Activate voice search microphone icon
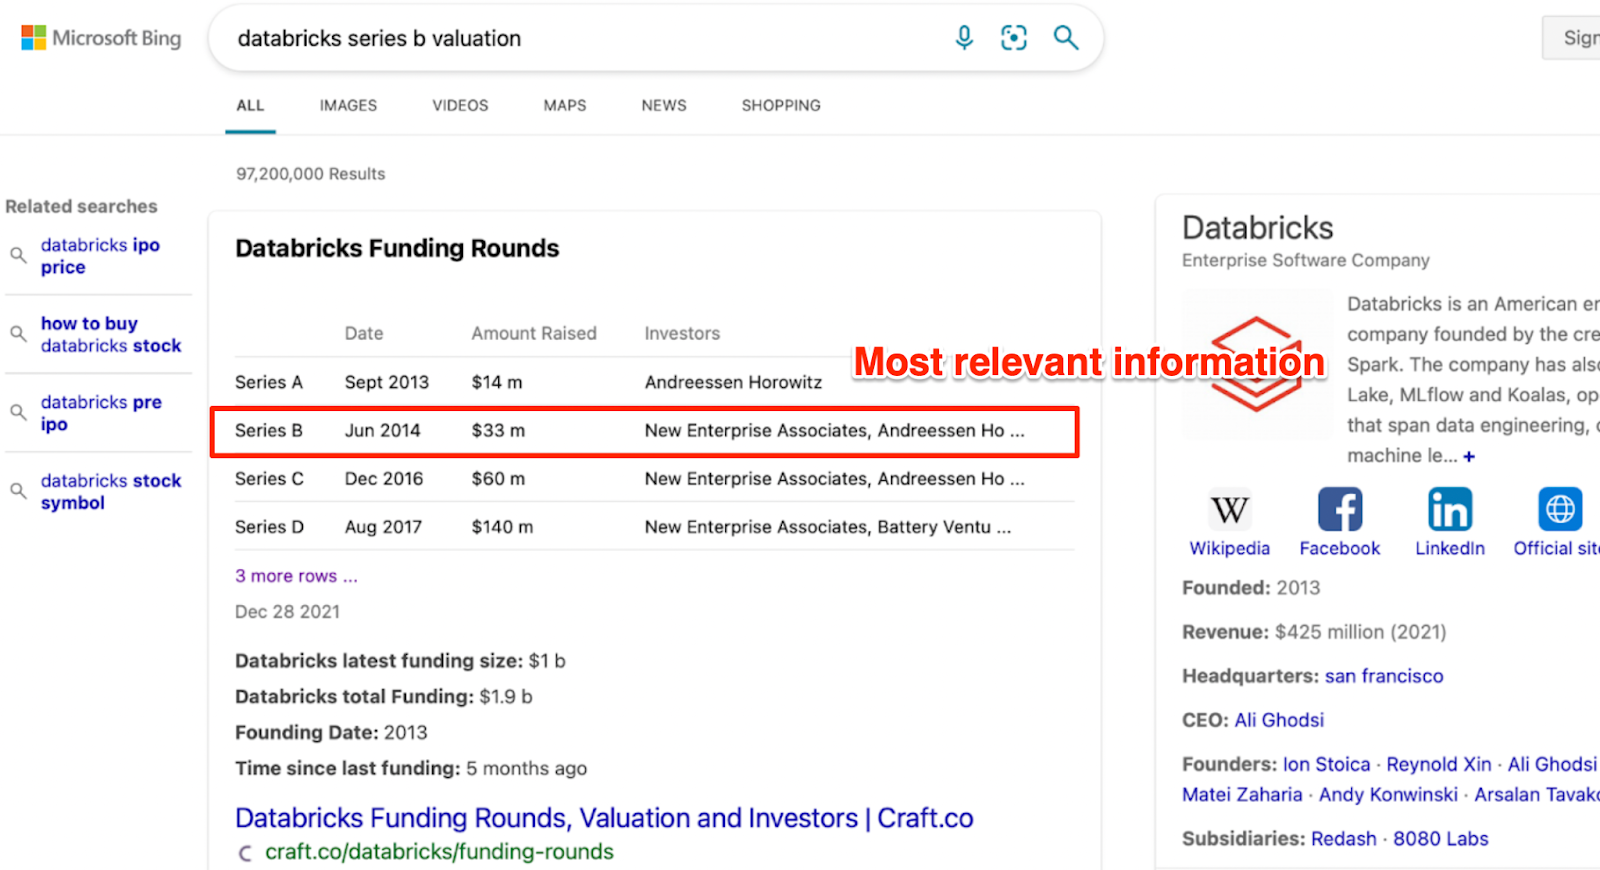Screen dimensions: 1600x870 tap(964, 38)
